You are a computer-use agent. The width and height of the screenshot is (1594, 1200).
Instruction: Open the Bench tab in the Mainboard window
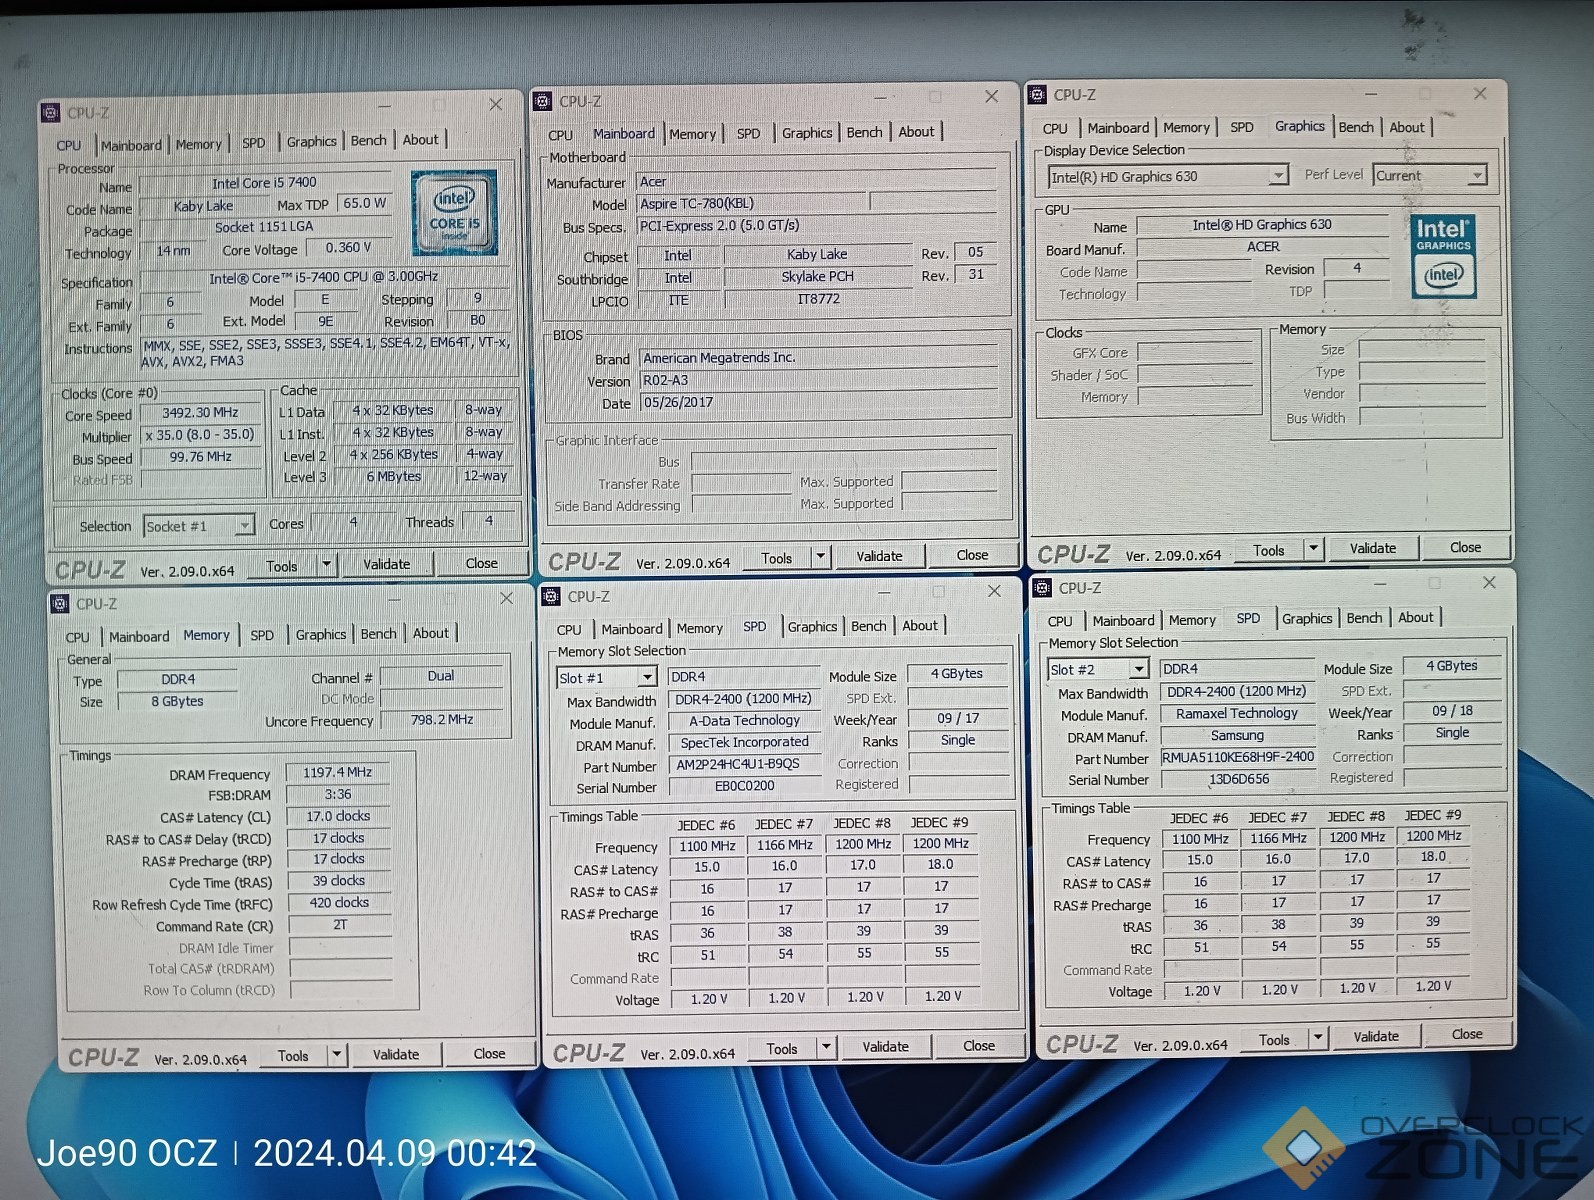(864, 132)
